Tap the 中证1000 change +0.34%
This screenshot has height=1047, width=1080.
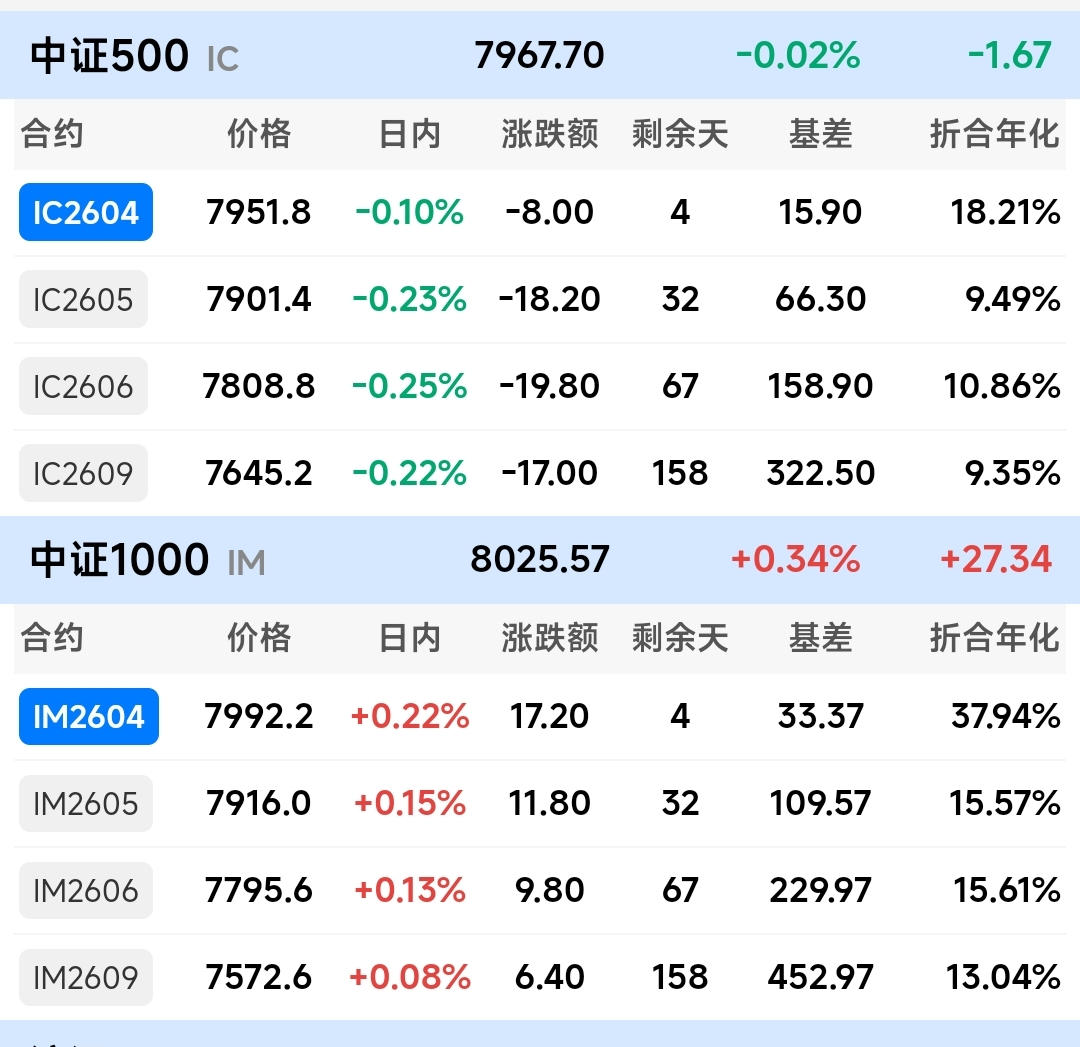point(795,559)
